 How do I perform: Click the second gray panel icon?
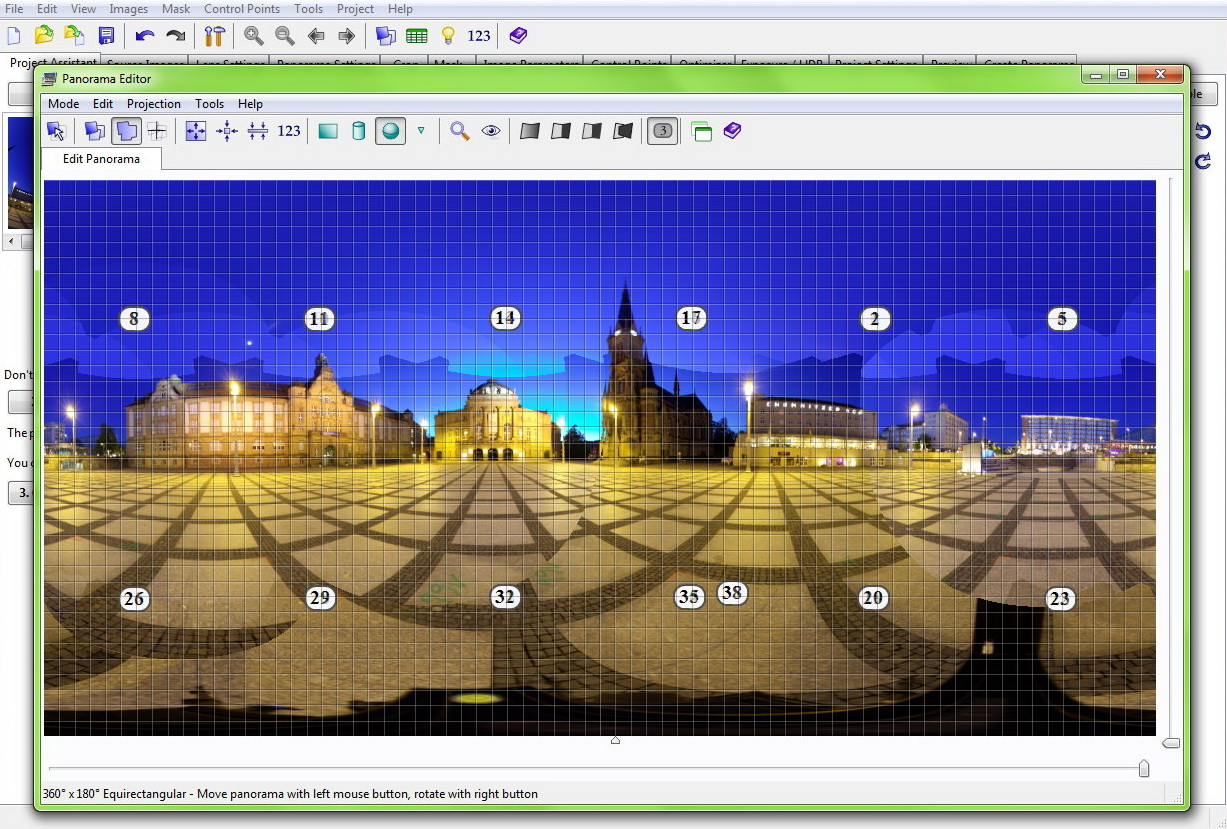561,131
